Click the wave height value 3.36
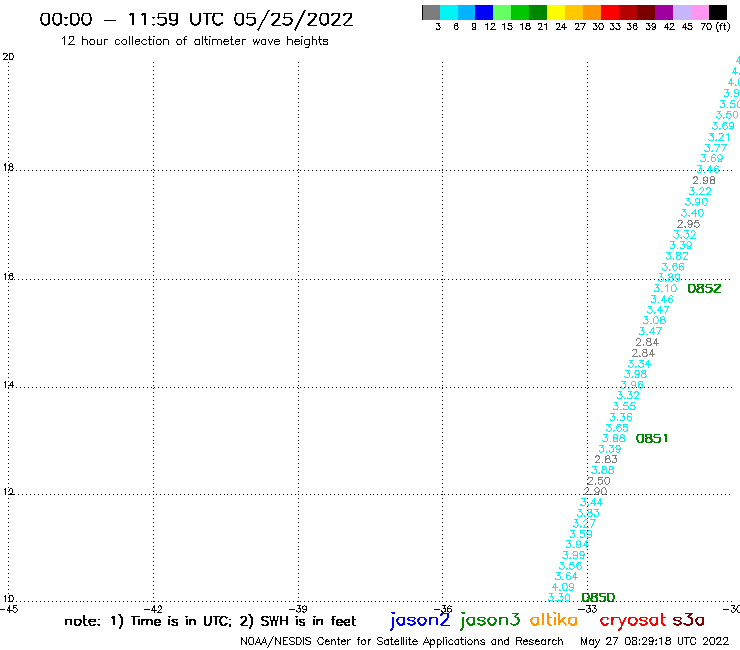 coord(621,417)
